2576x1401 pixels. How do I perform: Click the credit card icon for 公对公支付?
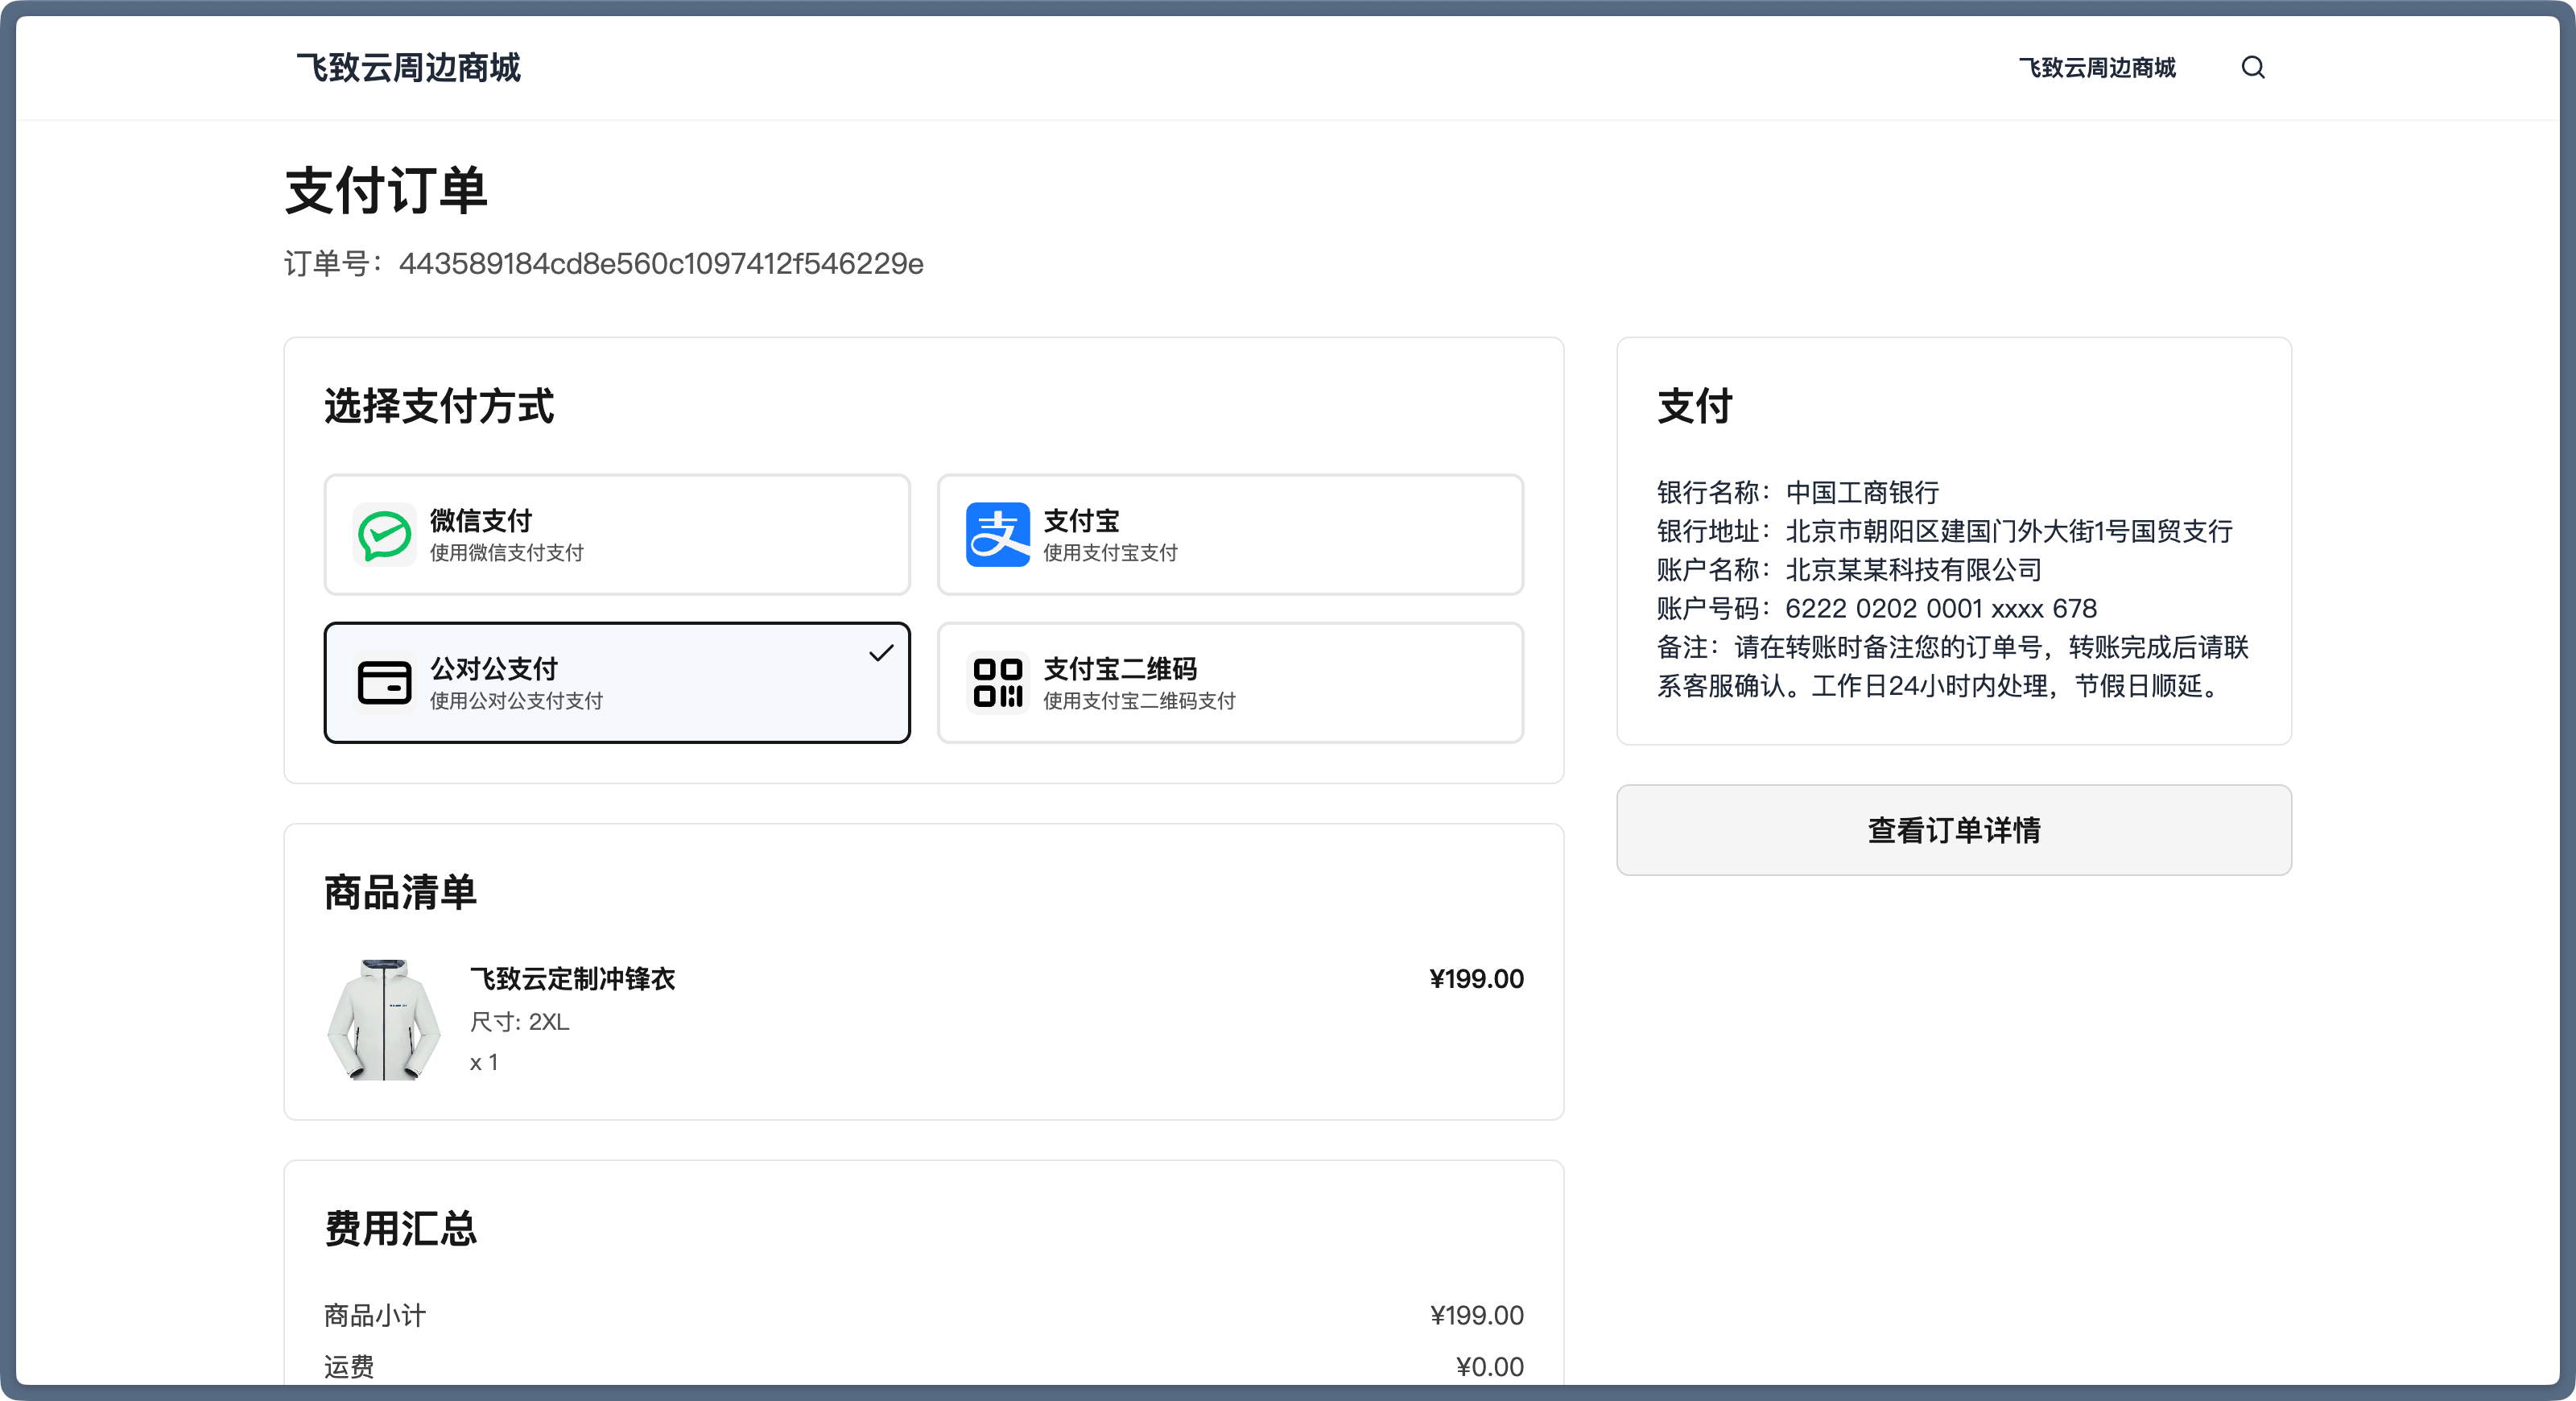coord(384,683)
